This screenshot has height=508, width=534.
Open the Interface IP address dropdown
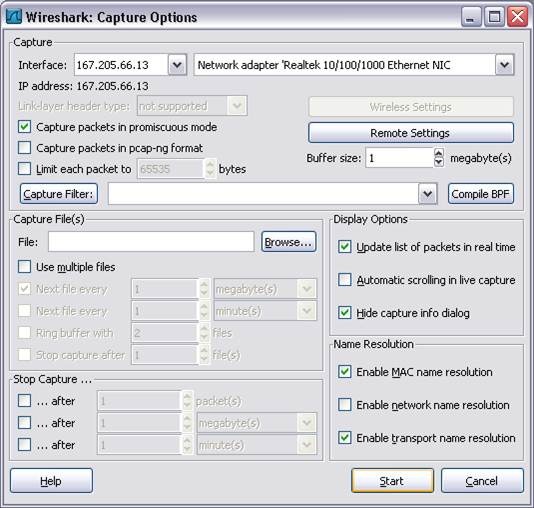pyautogui.click(x=177, y=65)
